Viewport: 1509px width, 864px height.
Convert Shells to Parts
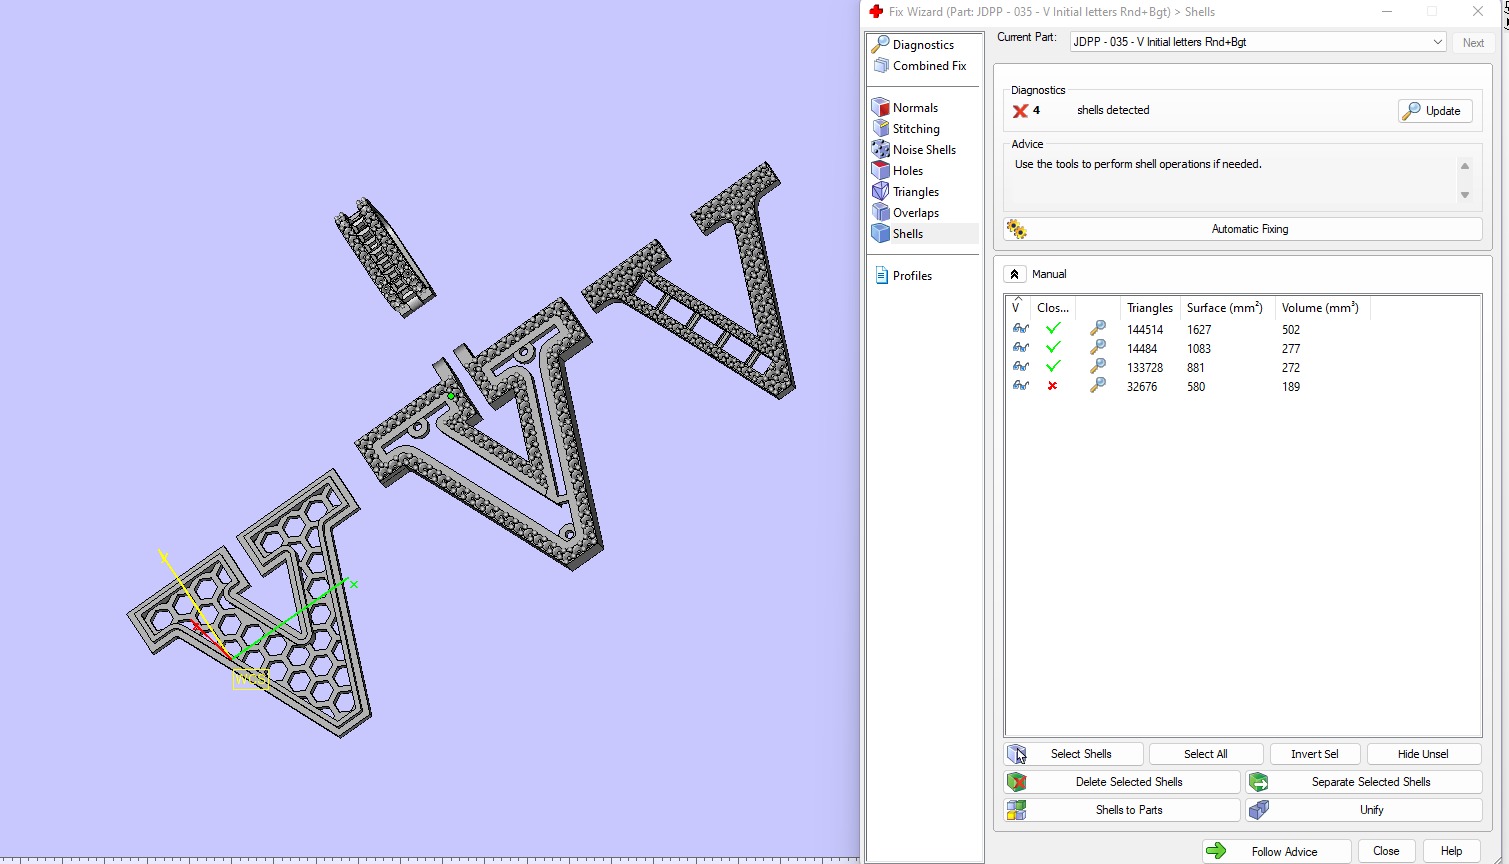pyautogui.click(x=1122, y=810)
